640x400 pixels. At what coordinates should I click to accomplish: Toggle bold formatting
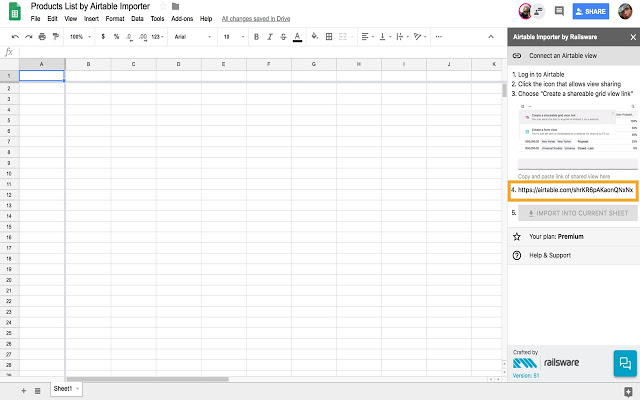coord(256,37)
